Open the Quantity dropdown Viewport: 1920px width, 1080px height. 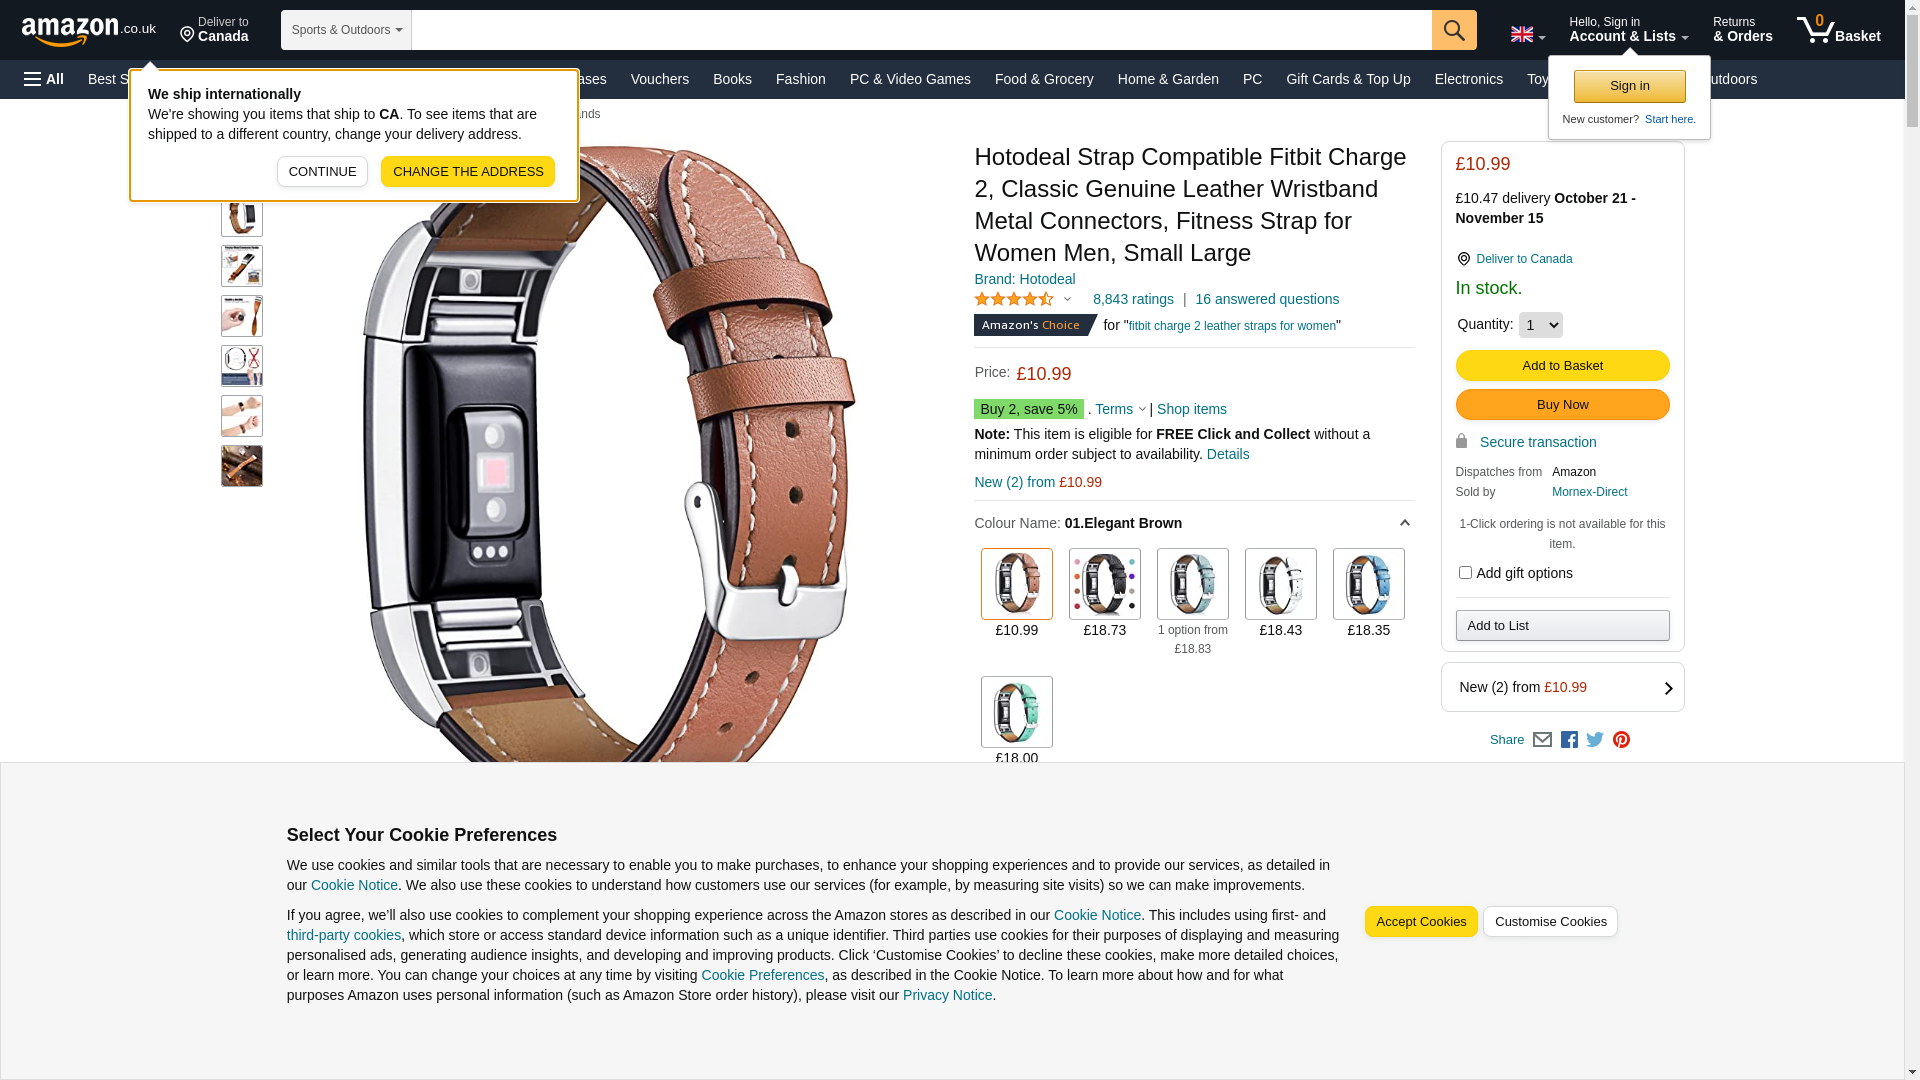click(1540, 325)
